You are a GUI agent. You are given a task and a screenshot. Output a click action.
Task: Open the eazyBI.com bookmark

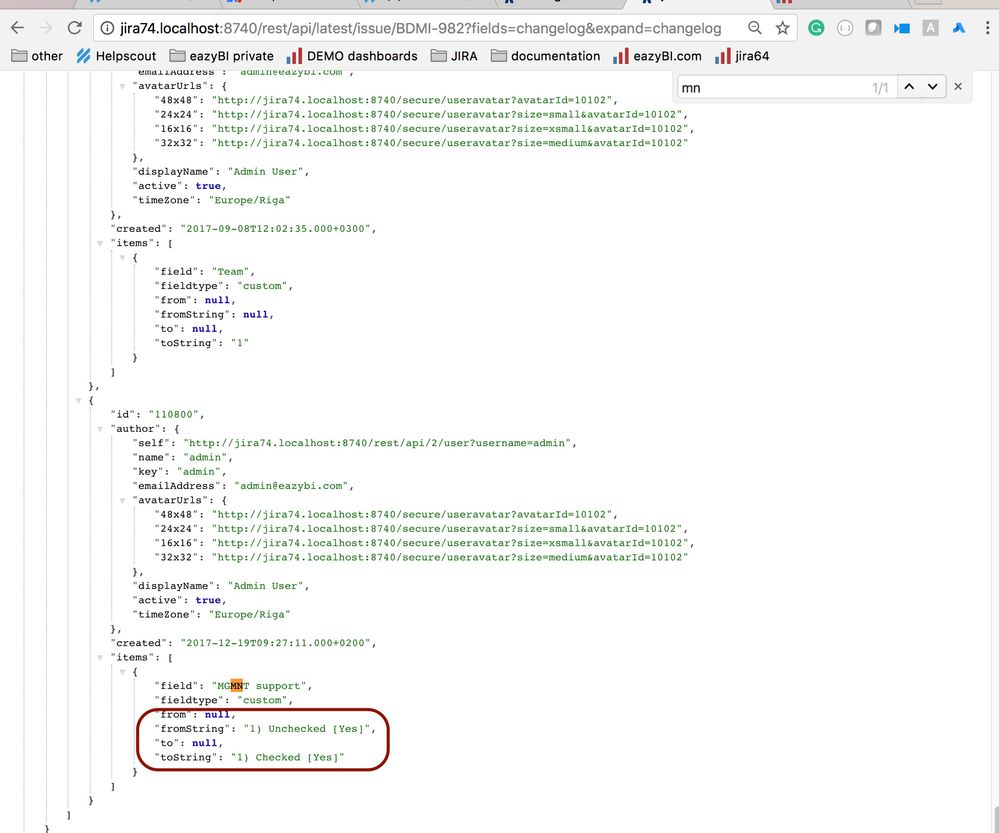[x=658, y=56]
